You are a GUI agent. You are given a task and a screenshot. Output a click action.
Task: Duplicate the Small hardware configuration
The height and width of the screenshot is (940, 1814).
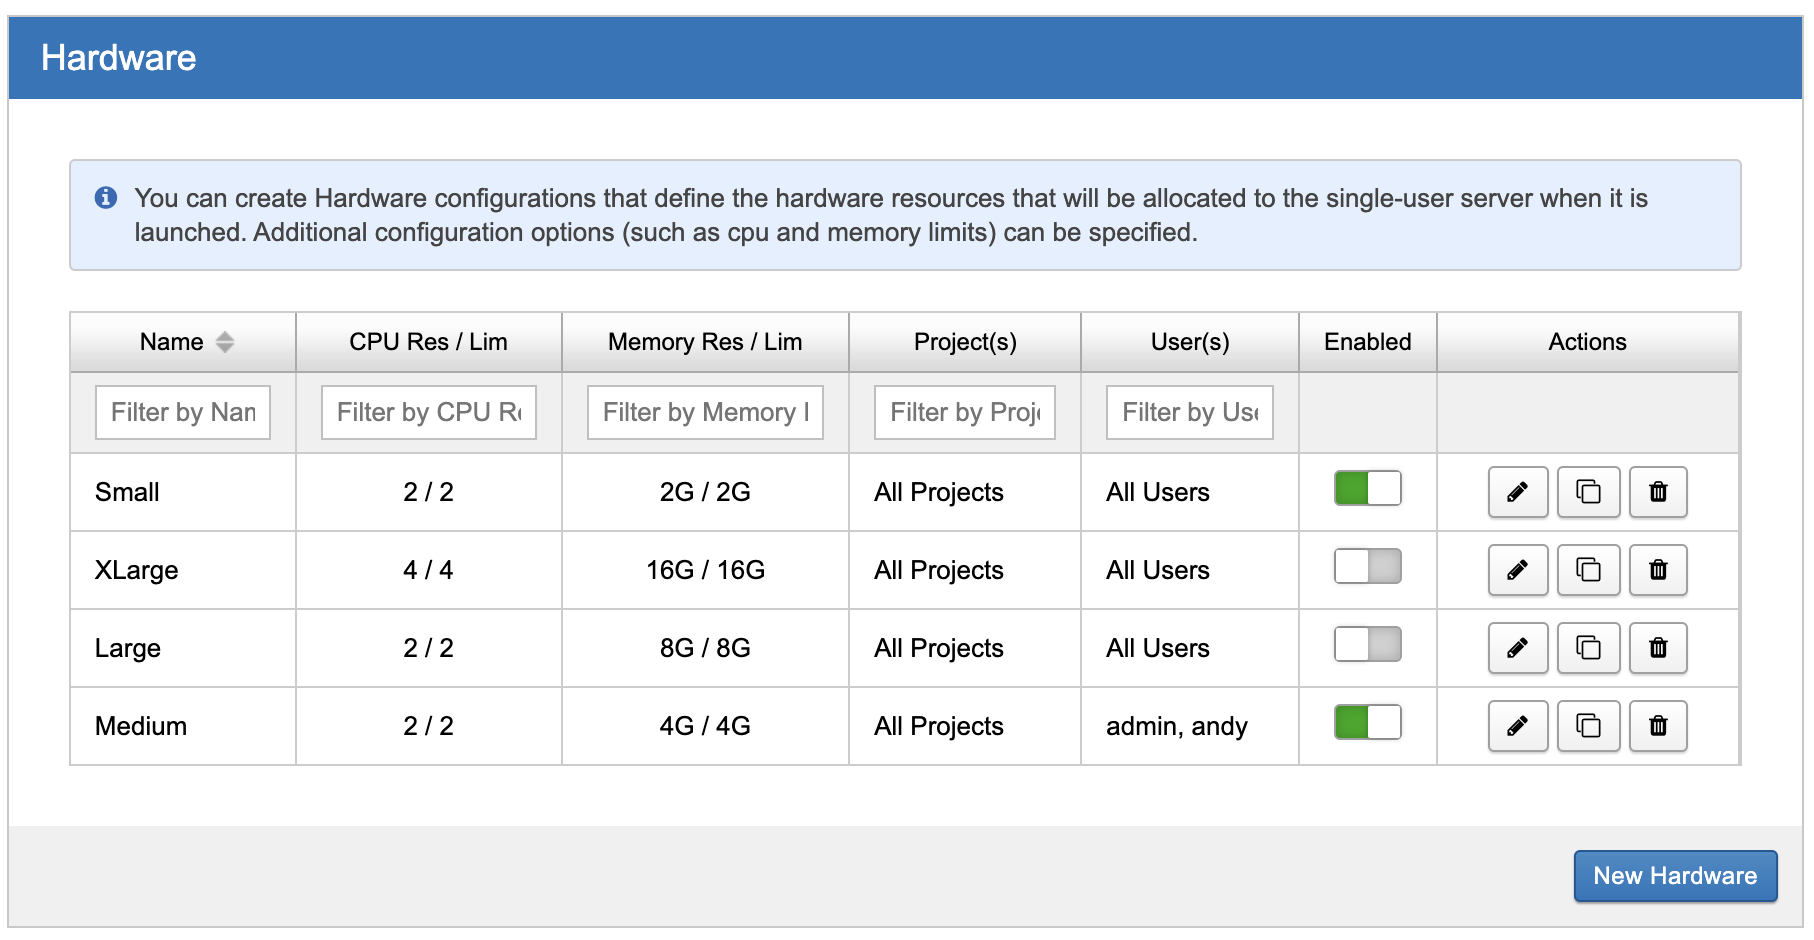1588,492
